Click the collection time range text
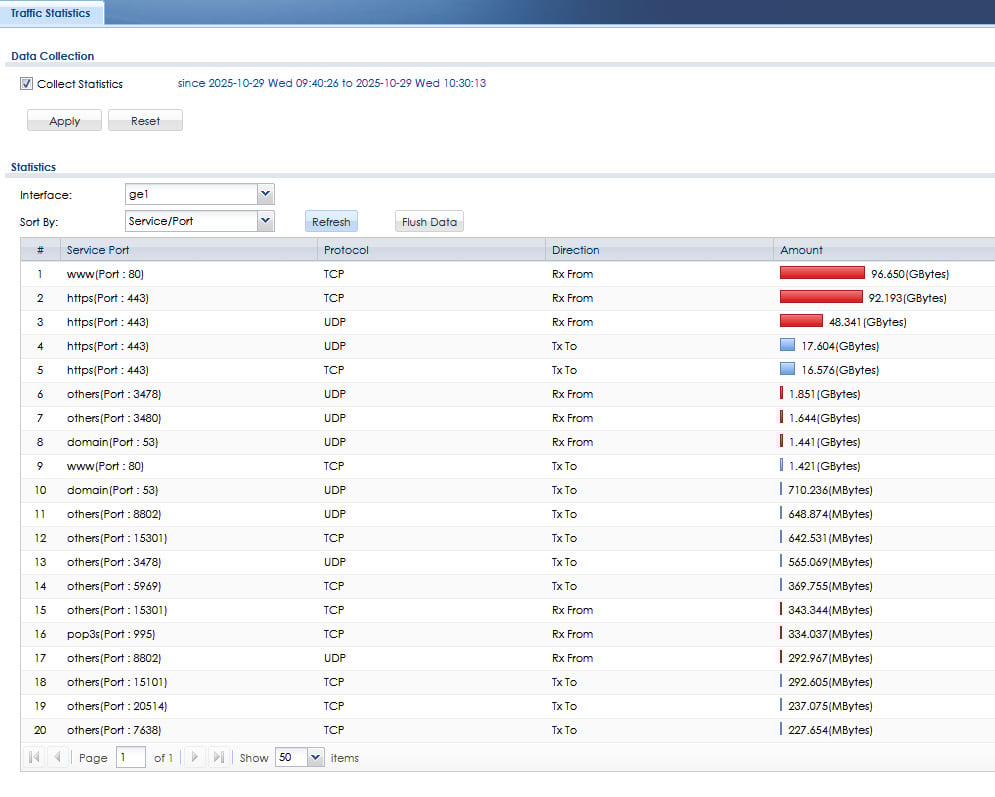This screenshot has width=995, height=797. [x=332, y=83]
